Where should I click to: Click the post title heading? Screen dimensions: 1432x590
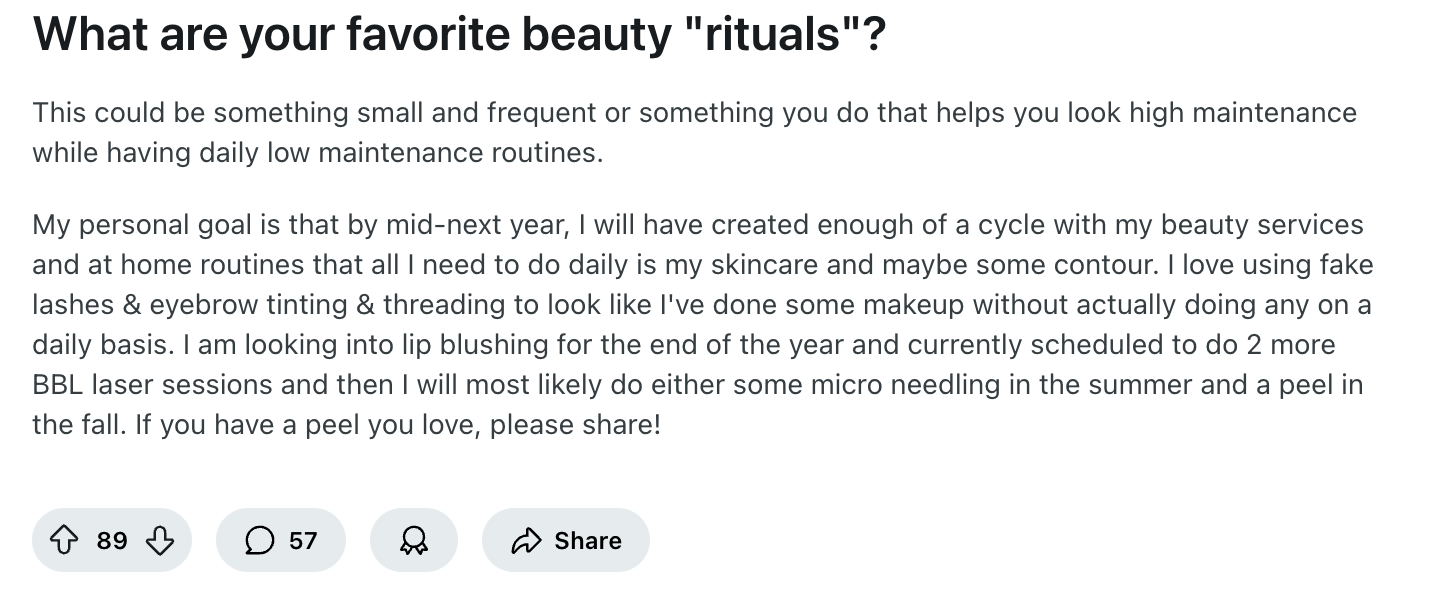click(459, 35)
